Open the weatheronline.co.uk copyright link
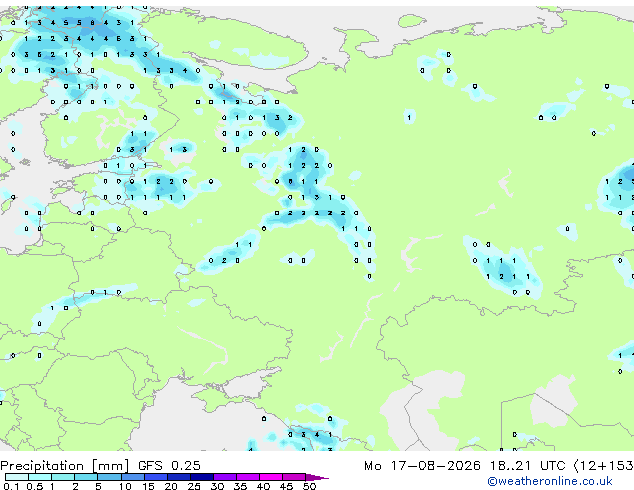Viewport: 634px width, 490px height. pyautogui.click(x=550, y=481)
